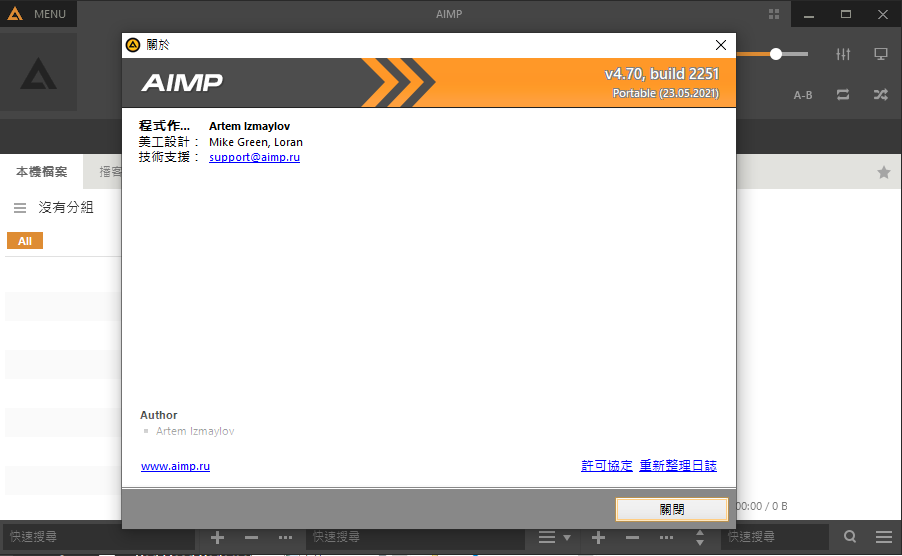902x556 pixels.
Task: Enable A-B section repeat
Action: coord(803,95)
